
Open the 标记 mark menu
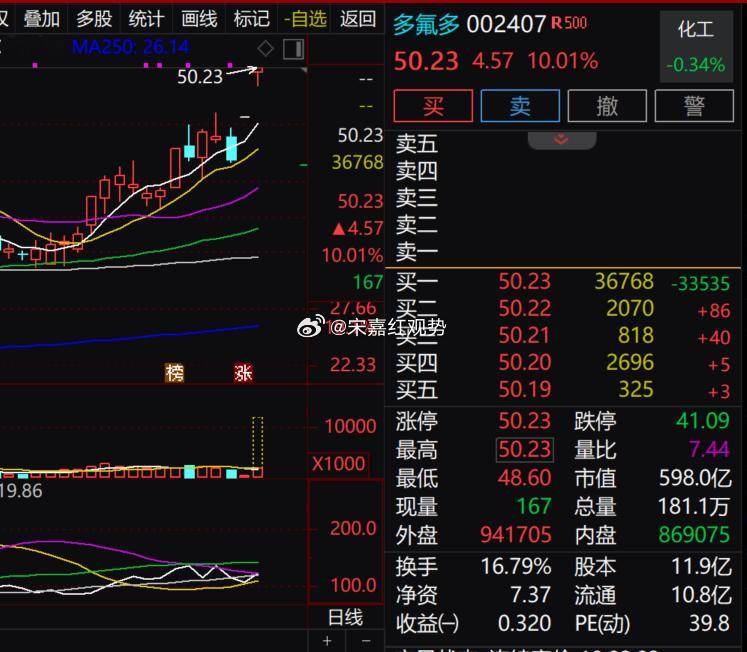(252, 20)
